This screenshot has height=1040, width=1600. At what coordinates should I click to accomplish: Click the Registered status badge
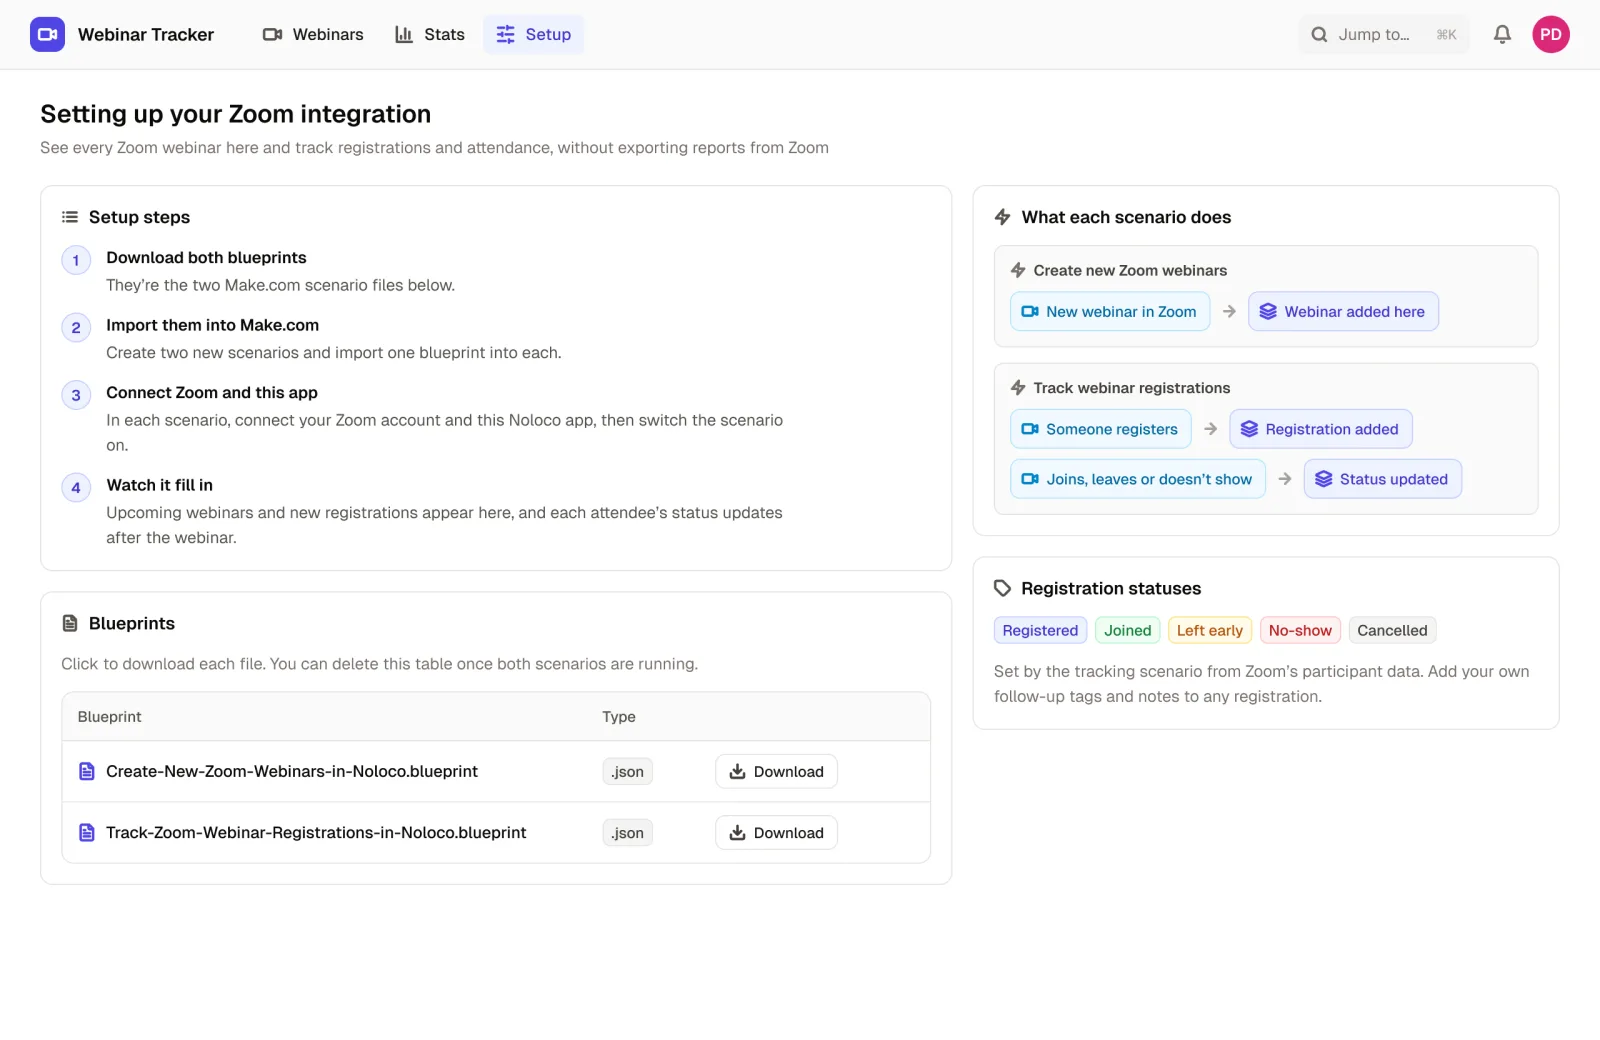click(x=1040, y=630)
